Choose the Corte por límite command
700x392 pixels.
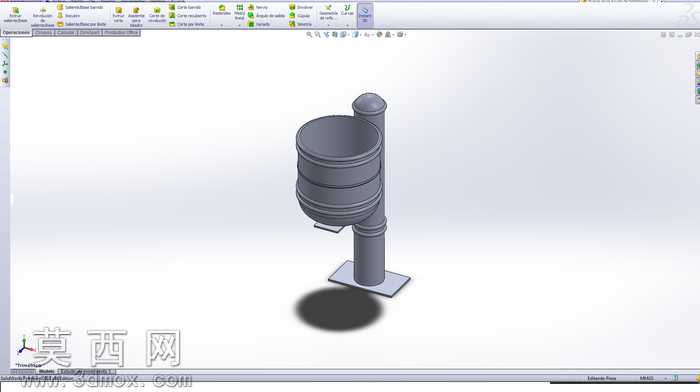click(x=187, y=24)
